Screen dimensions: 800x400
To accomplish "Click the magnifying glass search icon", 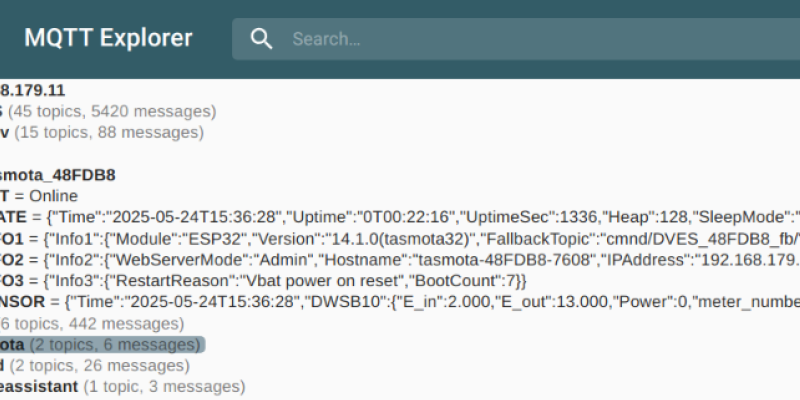I will (261, 39).
